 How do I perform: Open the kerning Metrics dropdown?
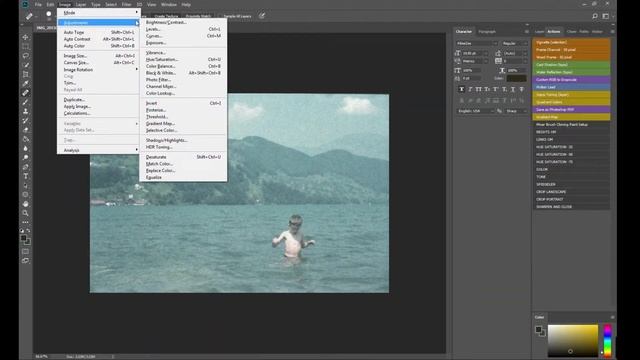click(x=475, y=61)
